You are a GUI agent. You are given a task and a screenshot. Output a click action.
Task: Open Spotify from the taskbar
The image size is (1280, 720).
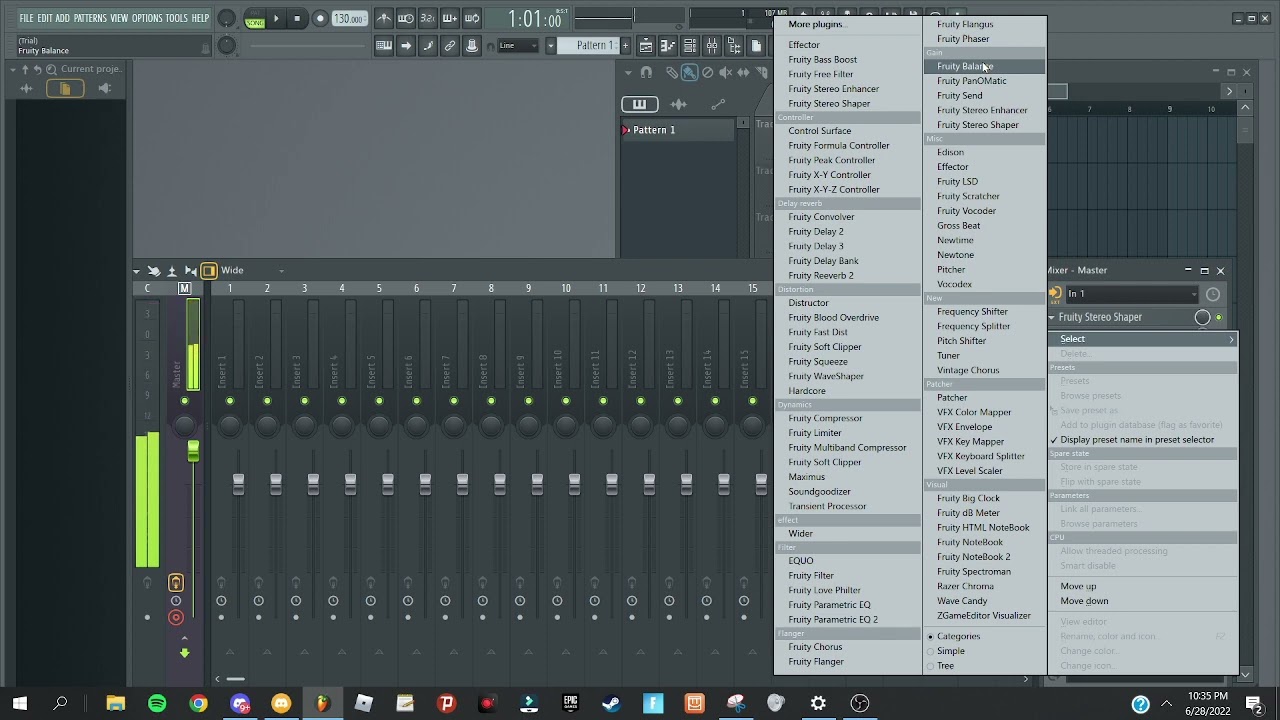[x=157, y=704]
